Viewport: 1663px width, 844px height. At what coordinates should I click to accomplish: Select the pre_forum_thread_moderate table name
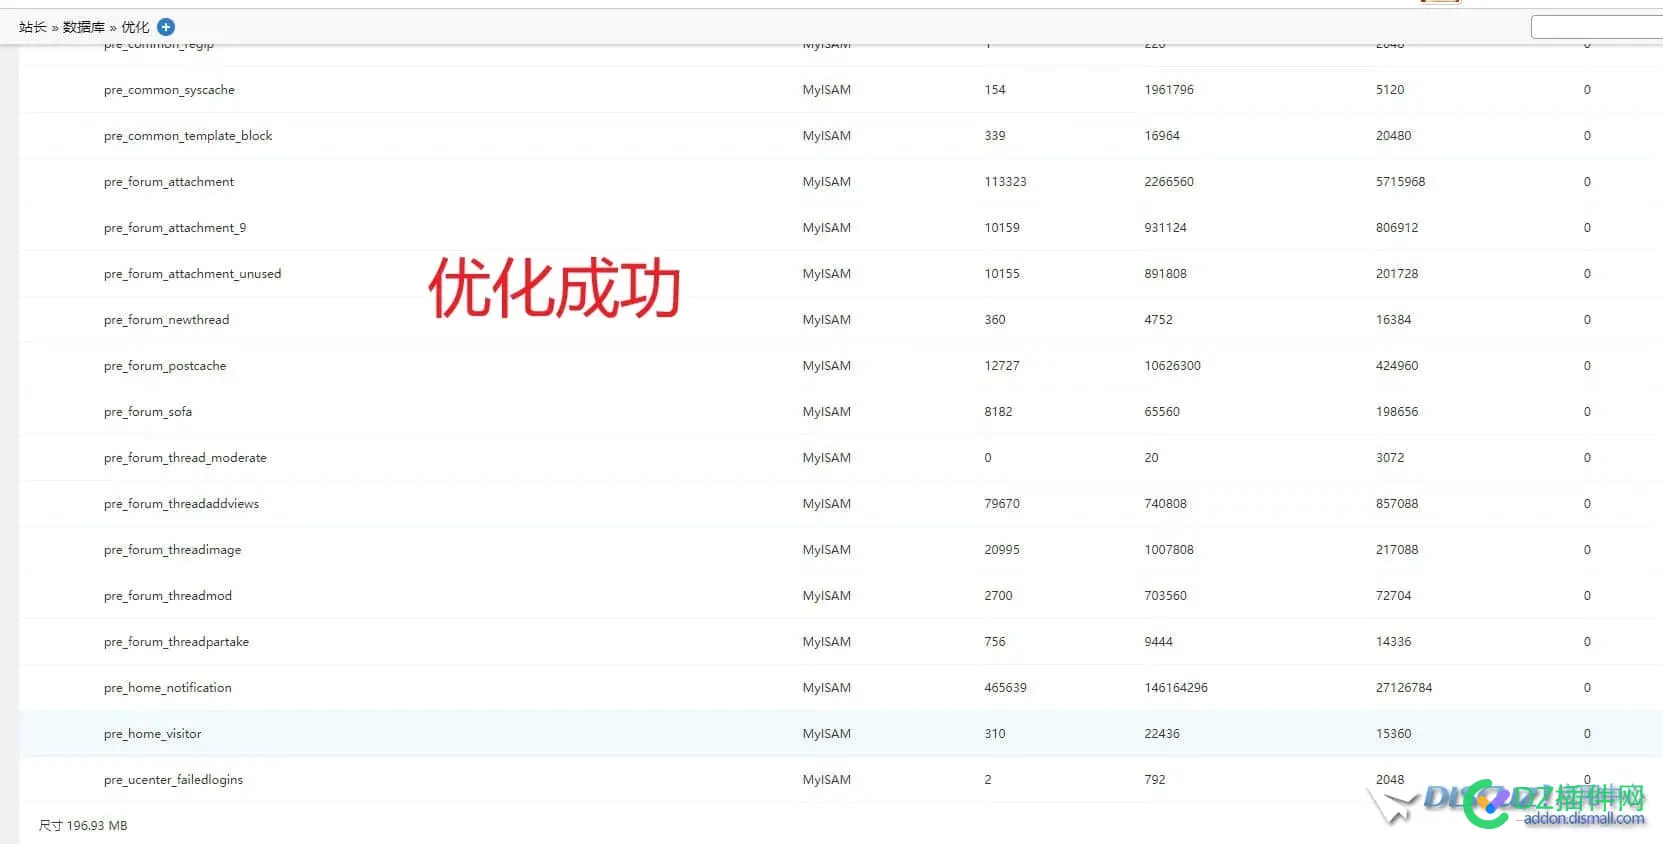pos(185,458)
